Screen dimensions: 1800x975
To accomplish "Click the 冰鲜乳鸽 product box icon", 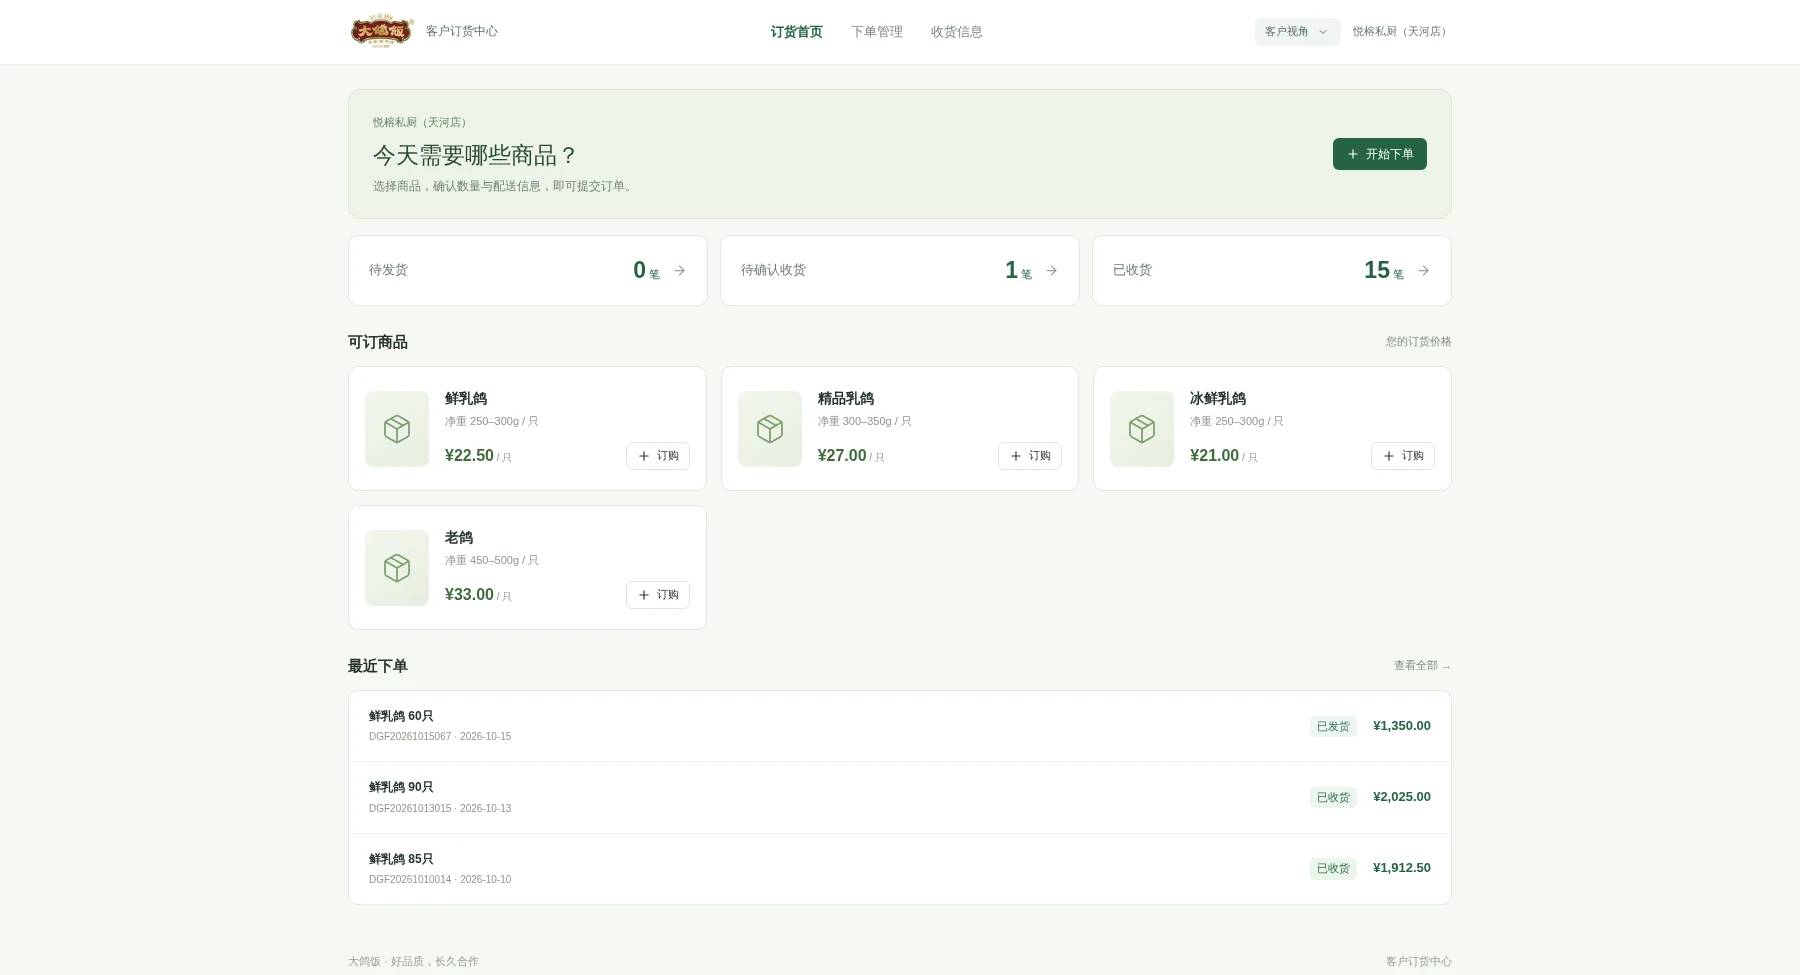I will tap(1142, 429).
